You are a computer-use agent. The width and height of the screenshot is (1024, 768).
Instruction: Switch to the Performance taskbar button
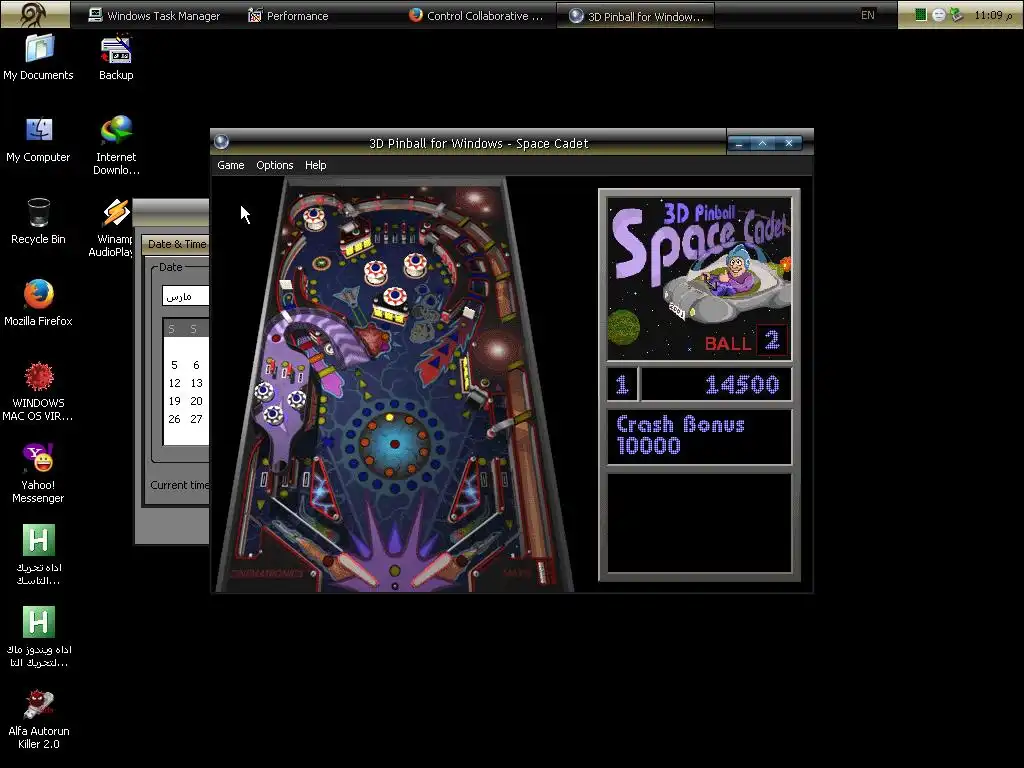coord(288,16)
